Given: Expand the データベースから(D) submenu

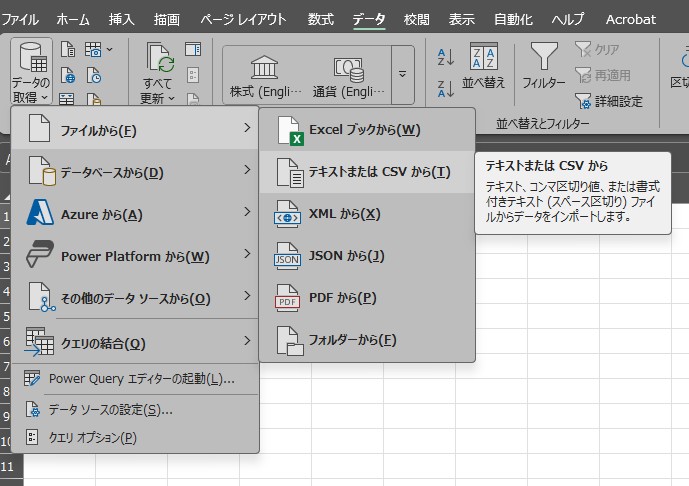Looking at the screenshot, I should pos(135,171).
